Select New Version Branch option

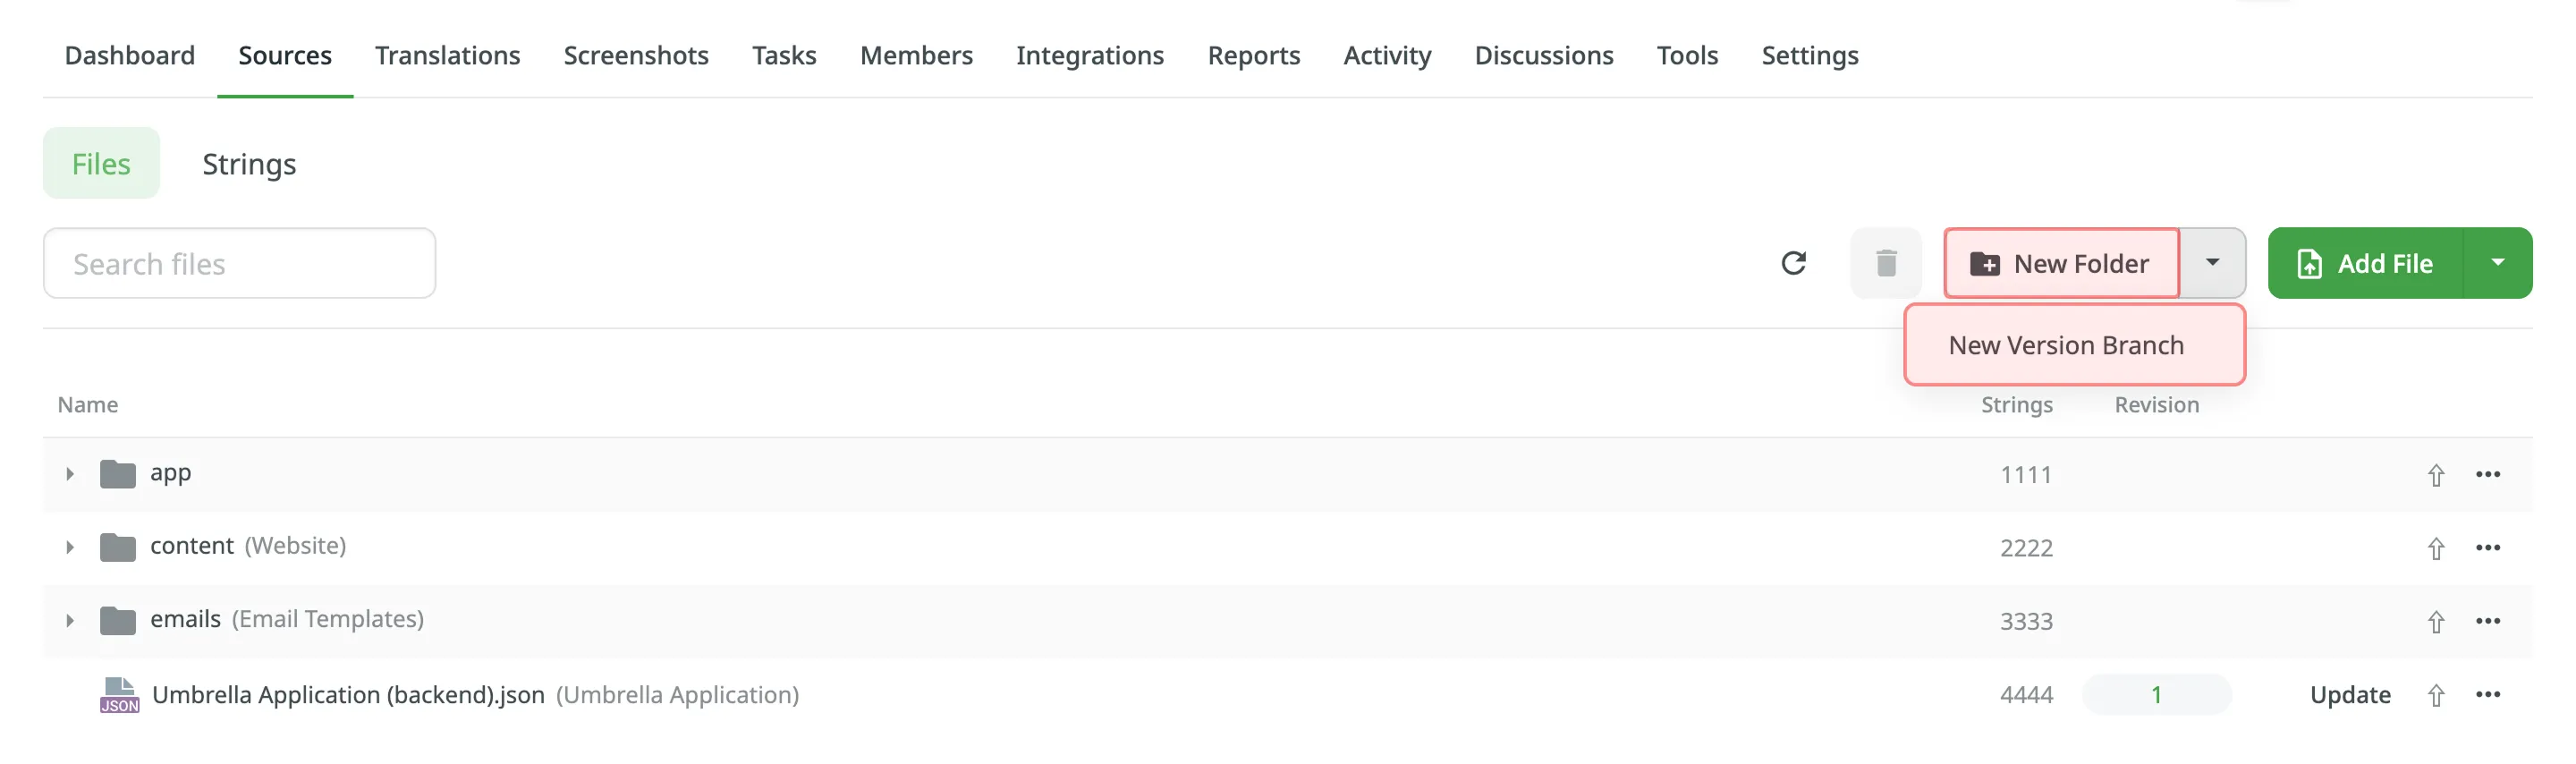[x=2065, y=345]
